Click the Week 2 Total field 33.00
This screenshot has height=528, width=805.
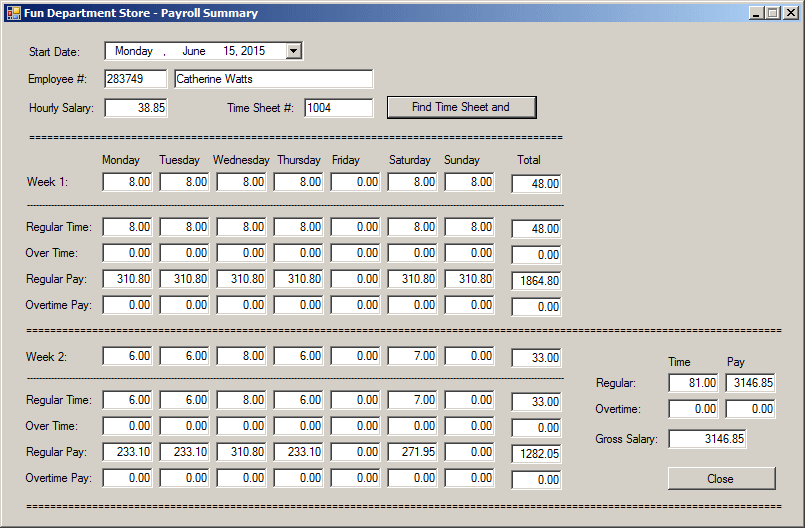536,358
